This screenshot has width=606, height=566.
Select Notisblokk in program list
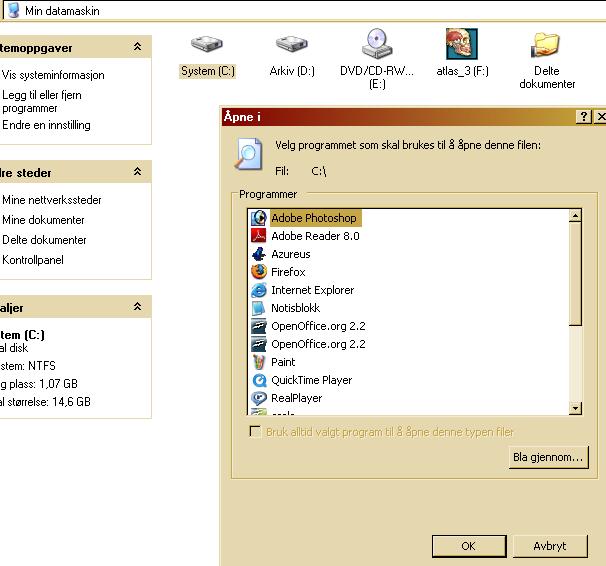click(x=295, y=308)
